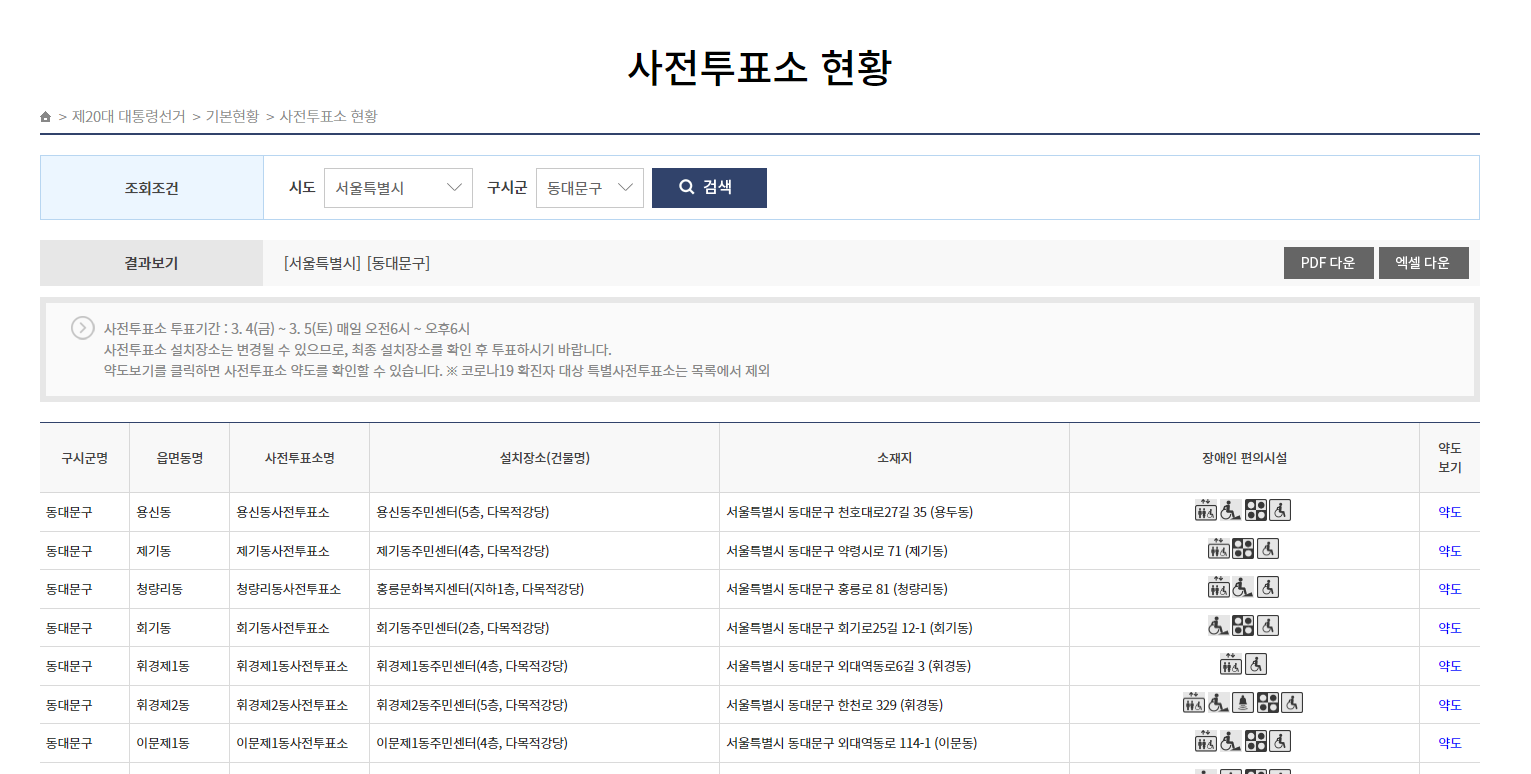Click the 검색 search button
Screen dimensions: 1531x774
pyautogui.click(x=709, y=187)
